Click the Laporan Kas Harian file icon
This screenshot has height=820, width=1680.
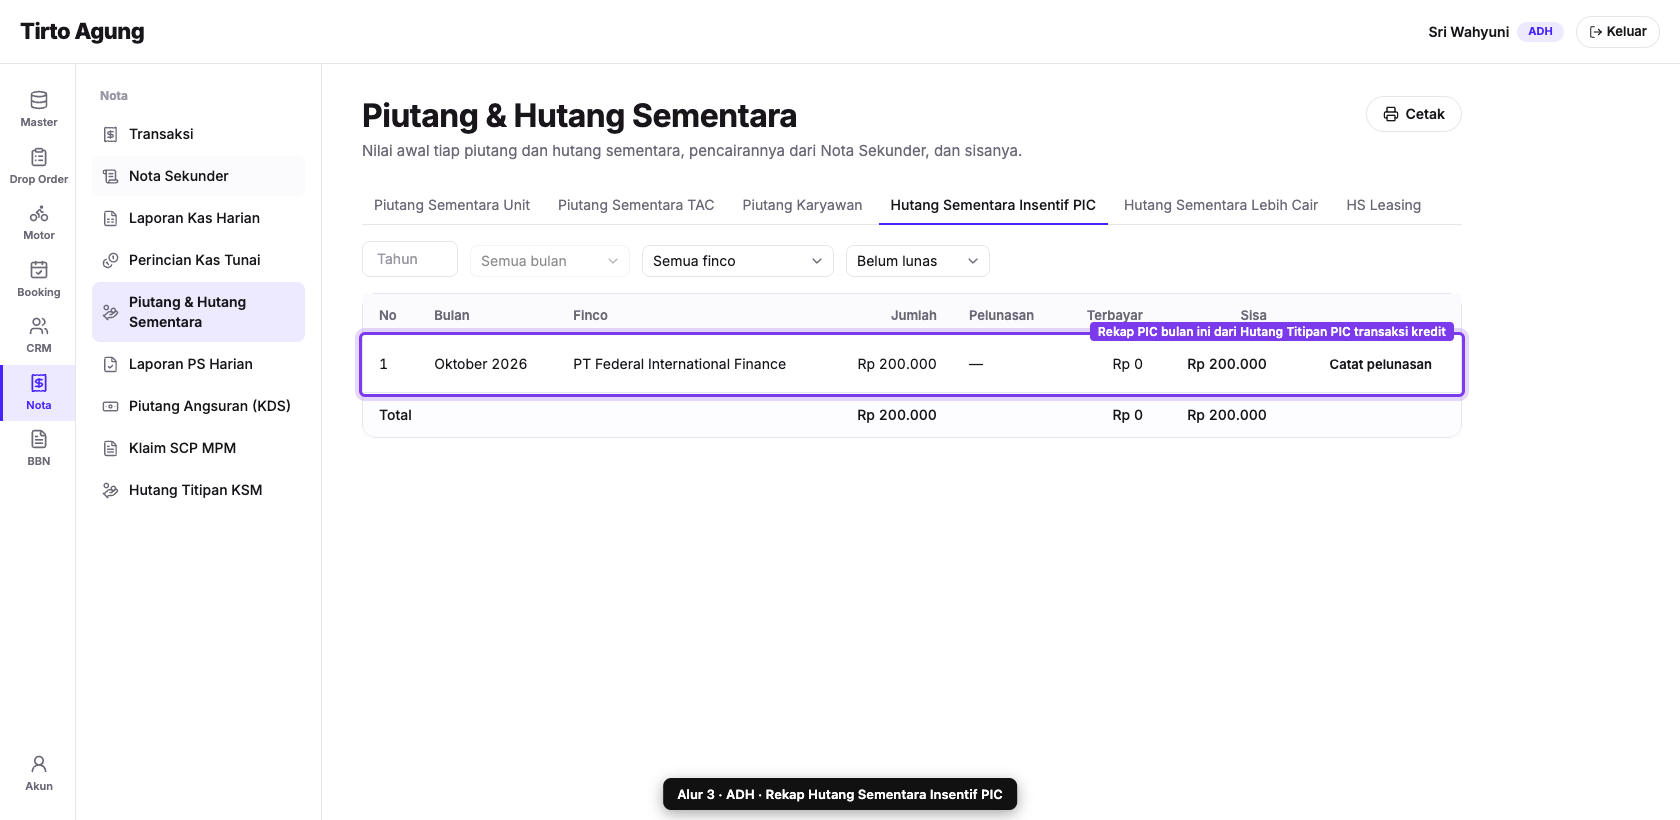click(111, 218)
